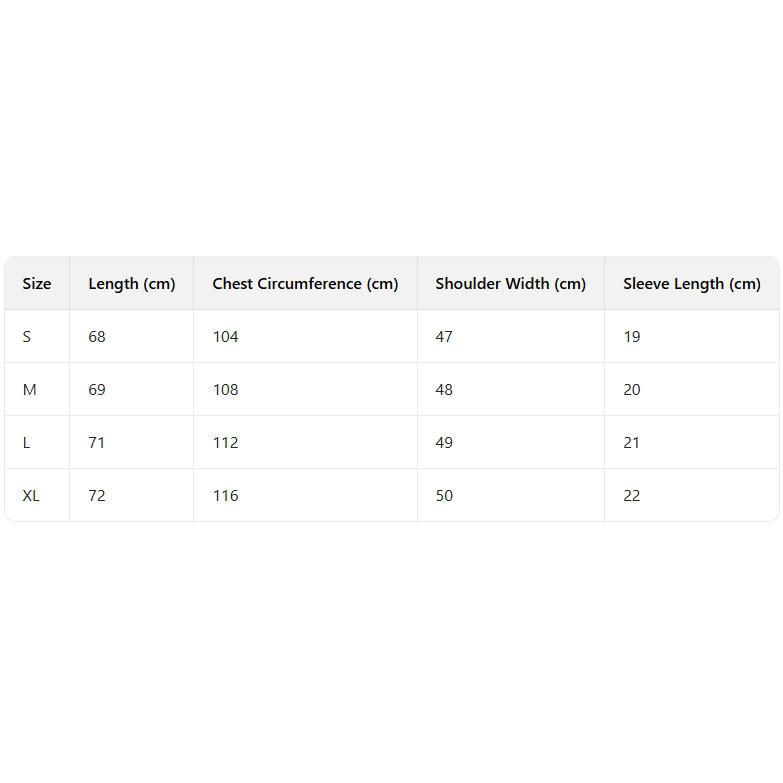Click length value 68

point(97,337)
